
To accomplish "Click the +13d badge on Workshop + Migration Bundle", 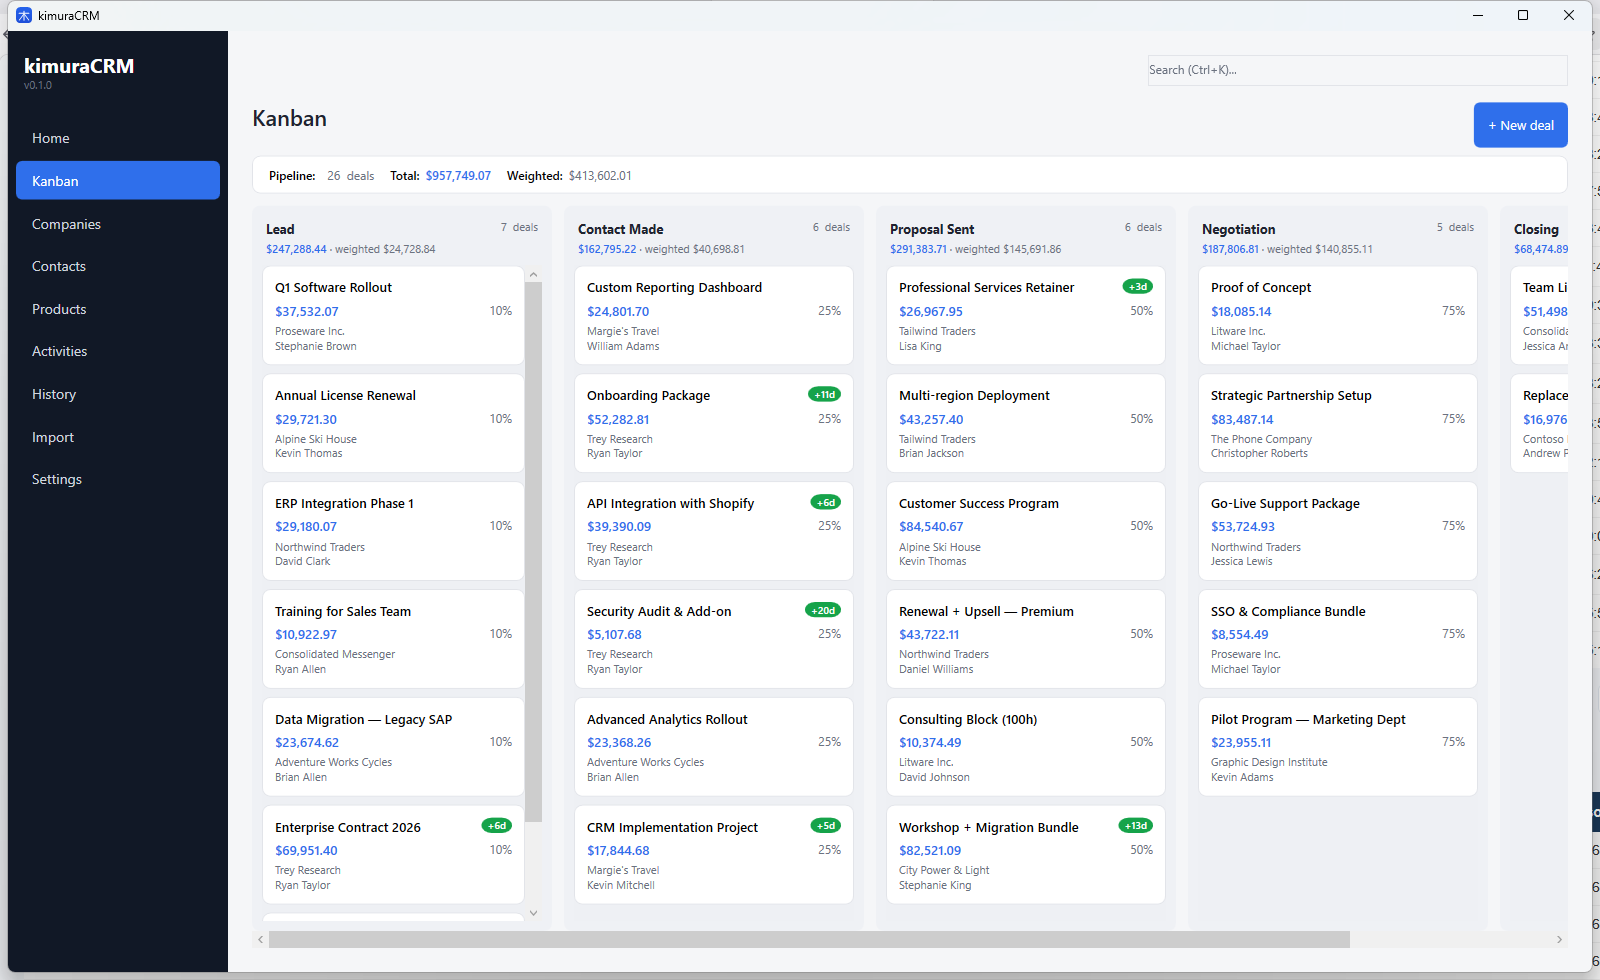I will click(1136, 826).
